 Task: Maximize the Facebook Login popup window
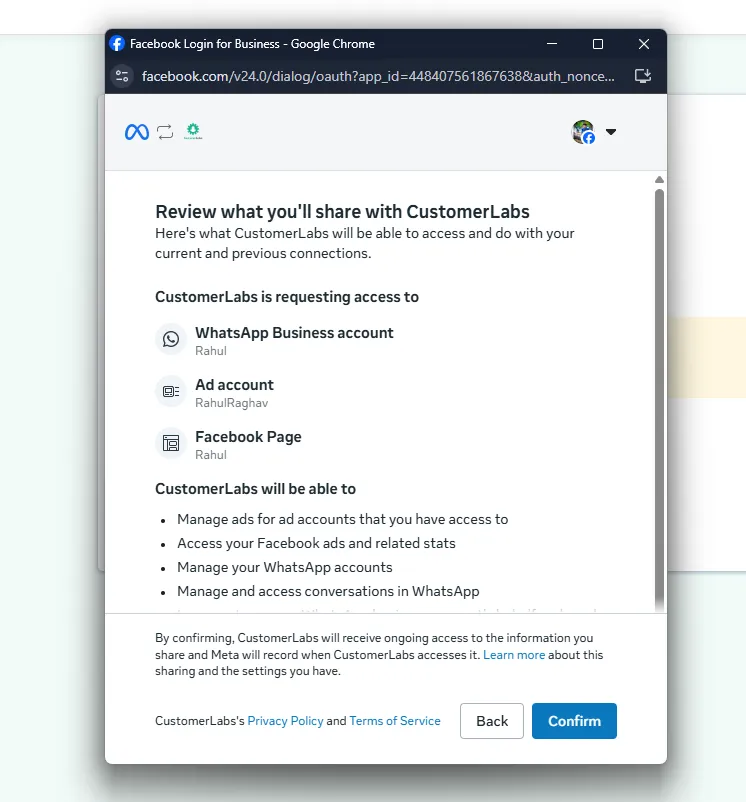598,44
